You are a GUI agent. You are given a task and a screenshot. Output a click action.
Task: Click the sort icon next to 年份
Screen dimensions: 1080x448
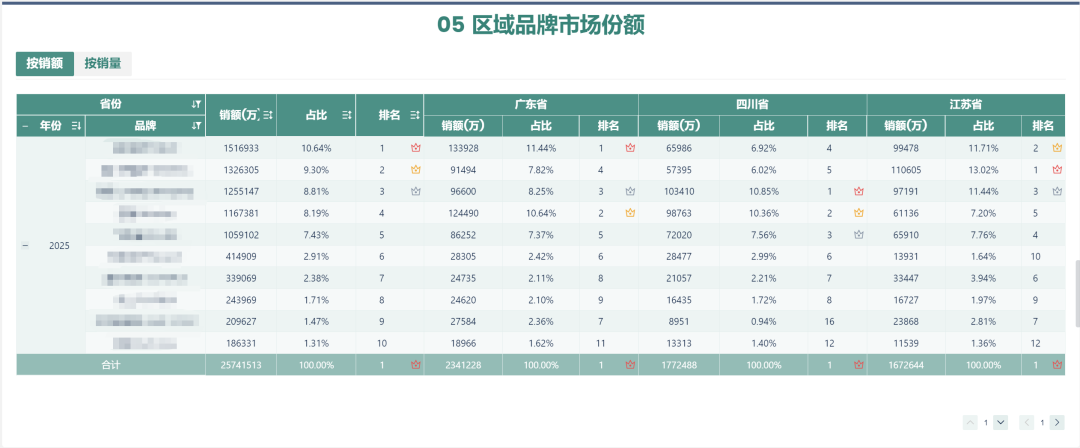pos(76,125)
